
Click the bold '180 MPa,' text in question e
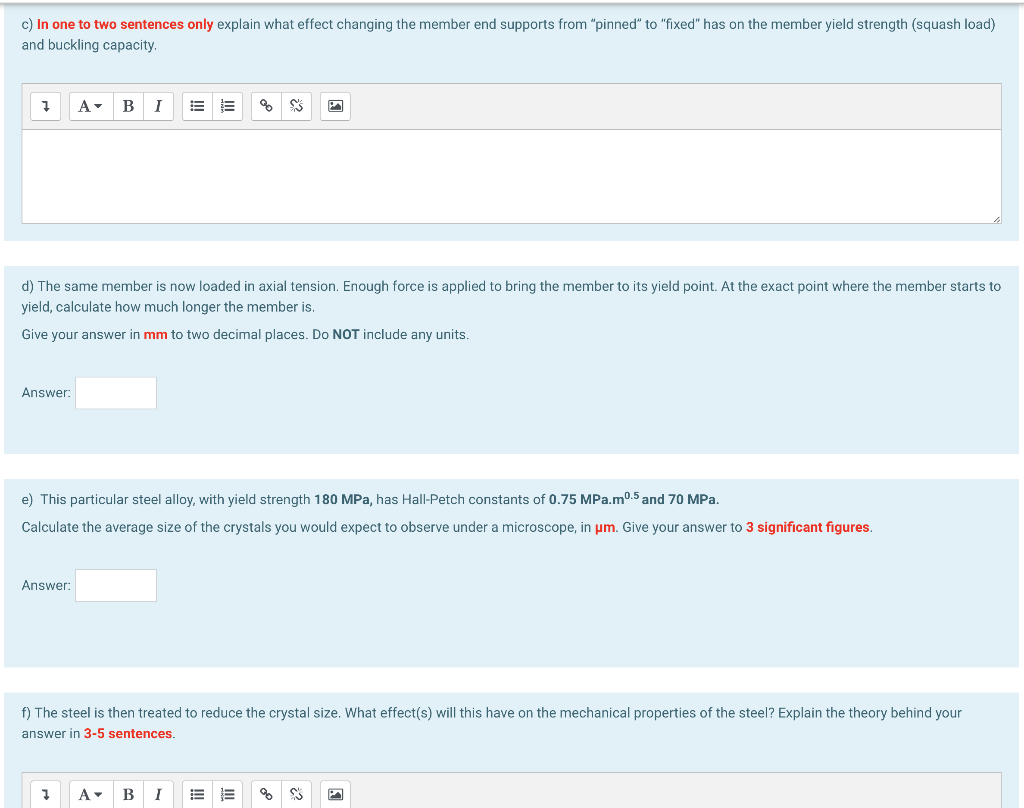343,500
